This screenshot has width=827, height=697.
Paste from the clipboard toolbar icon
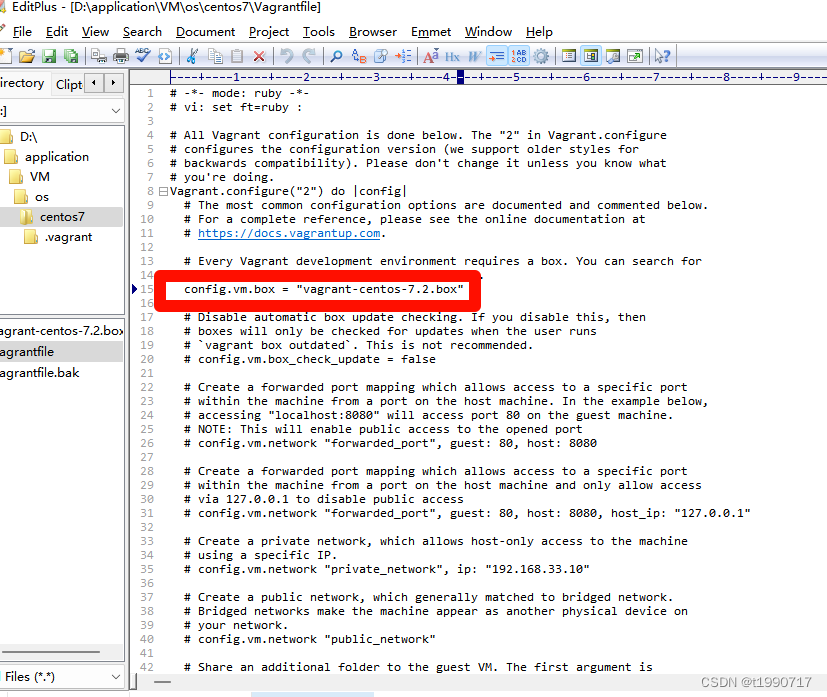point(237,56)
